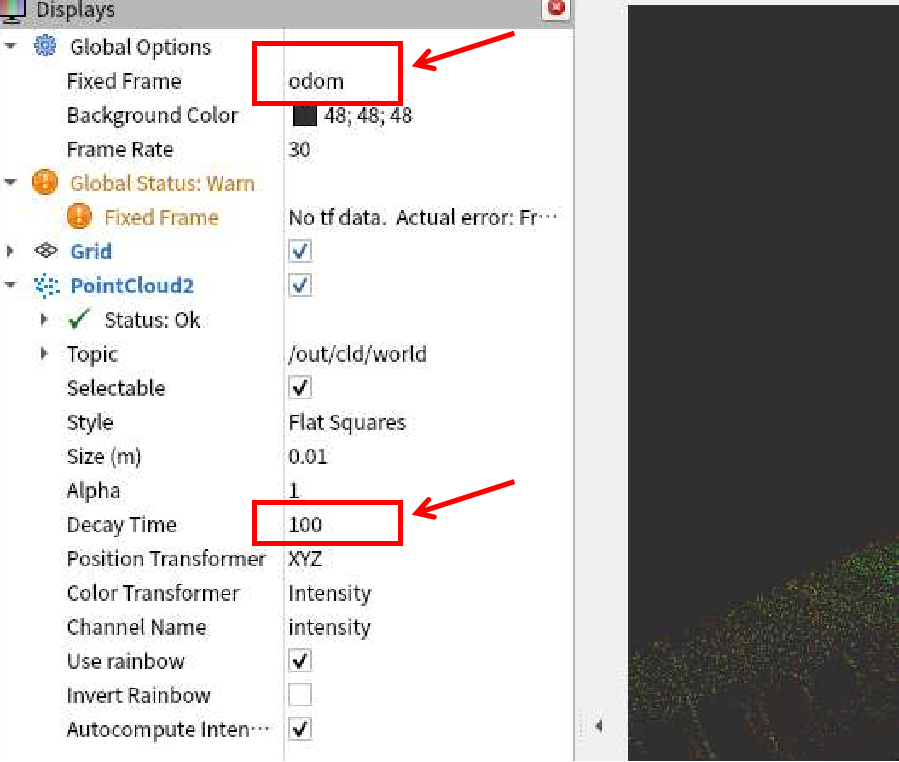Expand the Topic property row
This screenshot has width=899, height=762.
[44, 354]
